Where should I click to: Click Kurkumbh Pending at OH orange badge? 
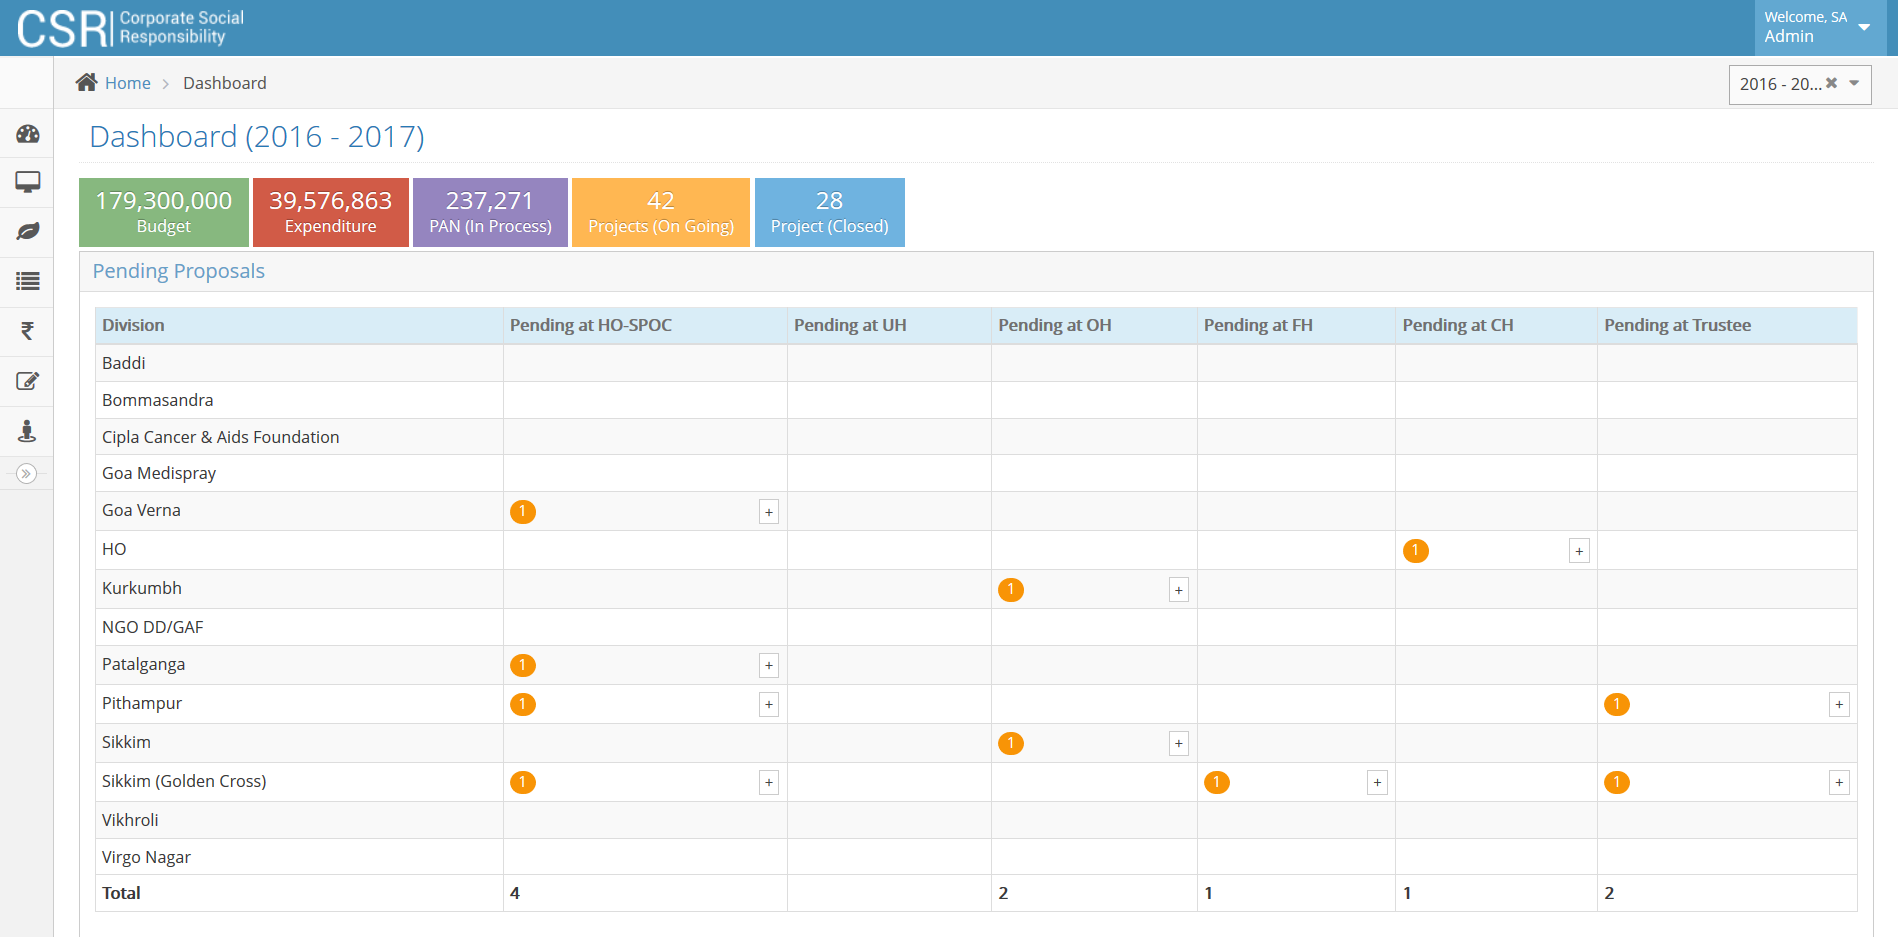click(1011, 590)
